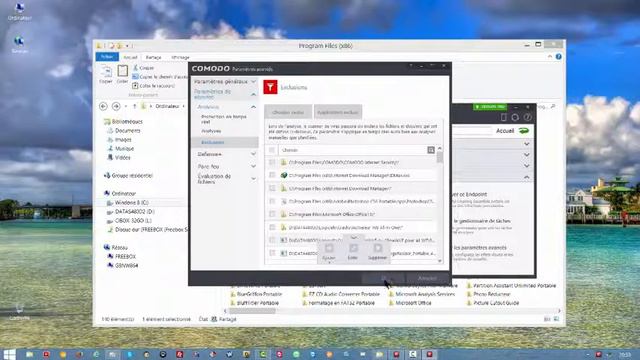This screenshot has height=360, width=640.
Task: Click the Ajouter icon in popup toolbar
Action: [329, 248]
